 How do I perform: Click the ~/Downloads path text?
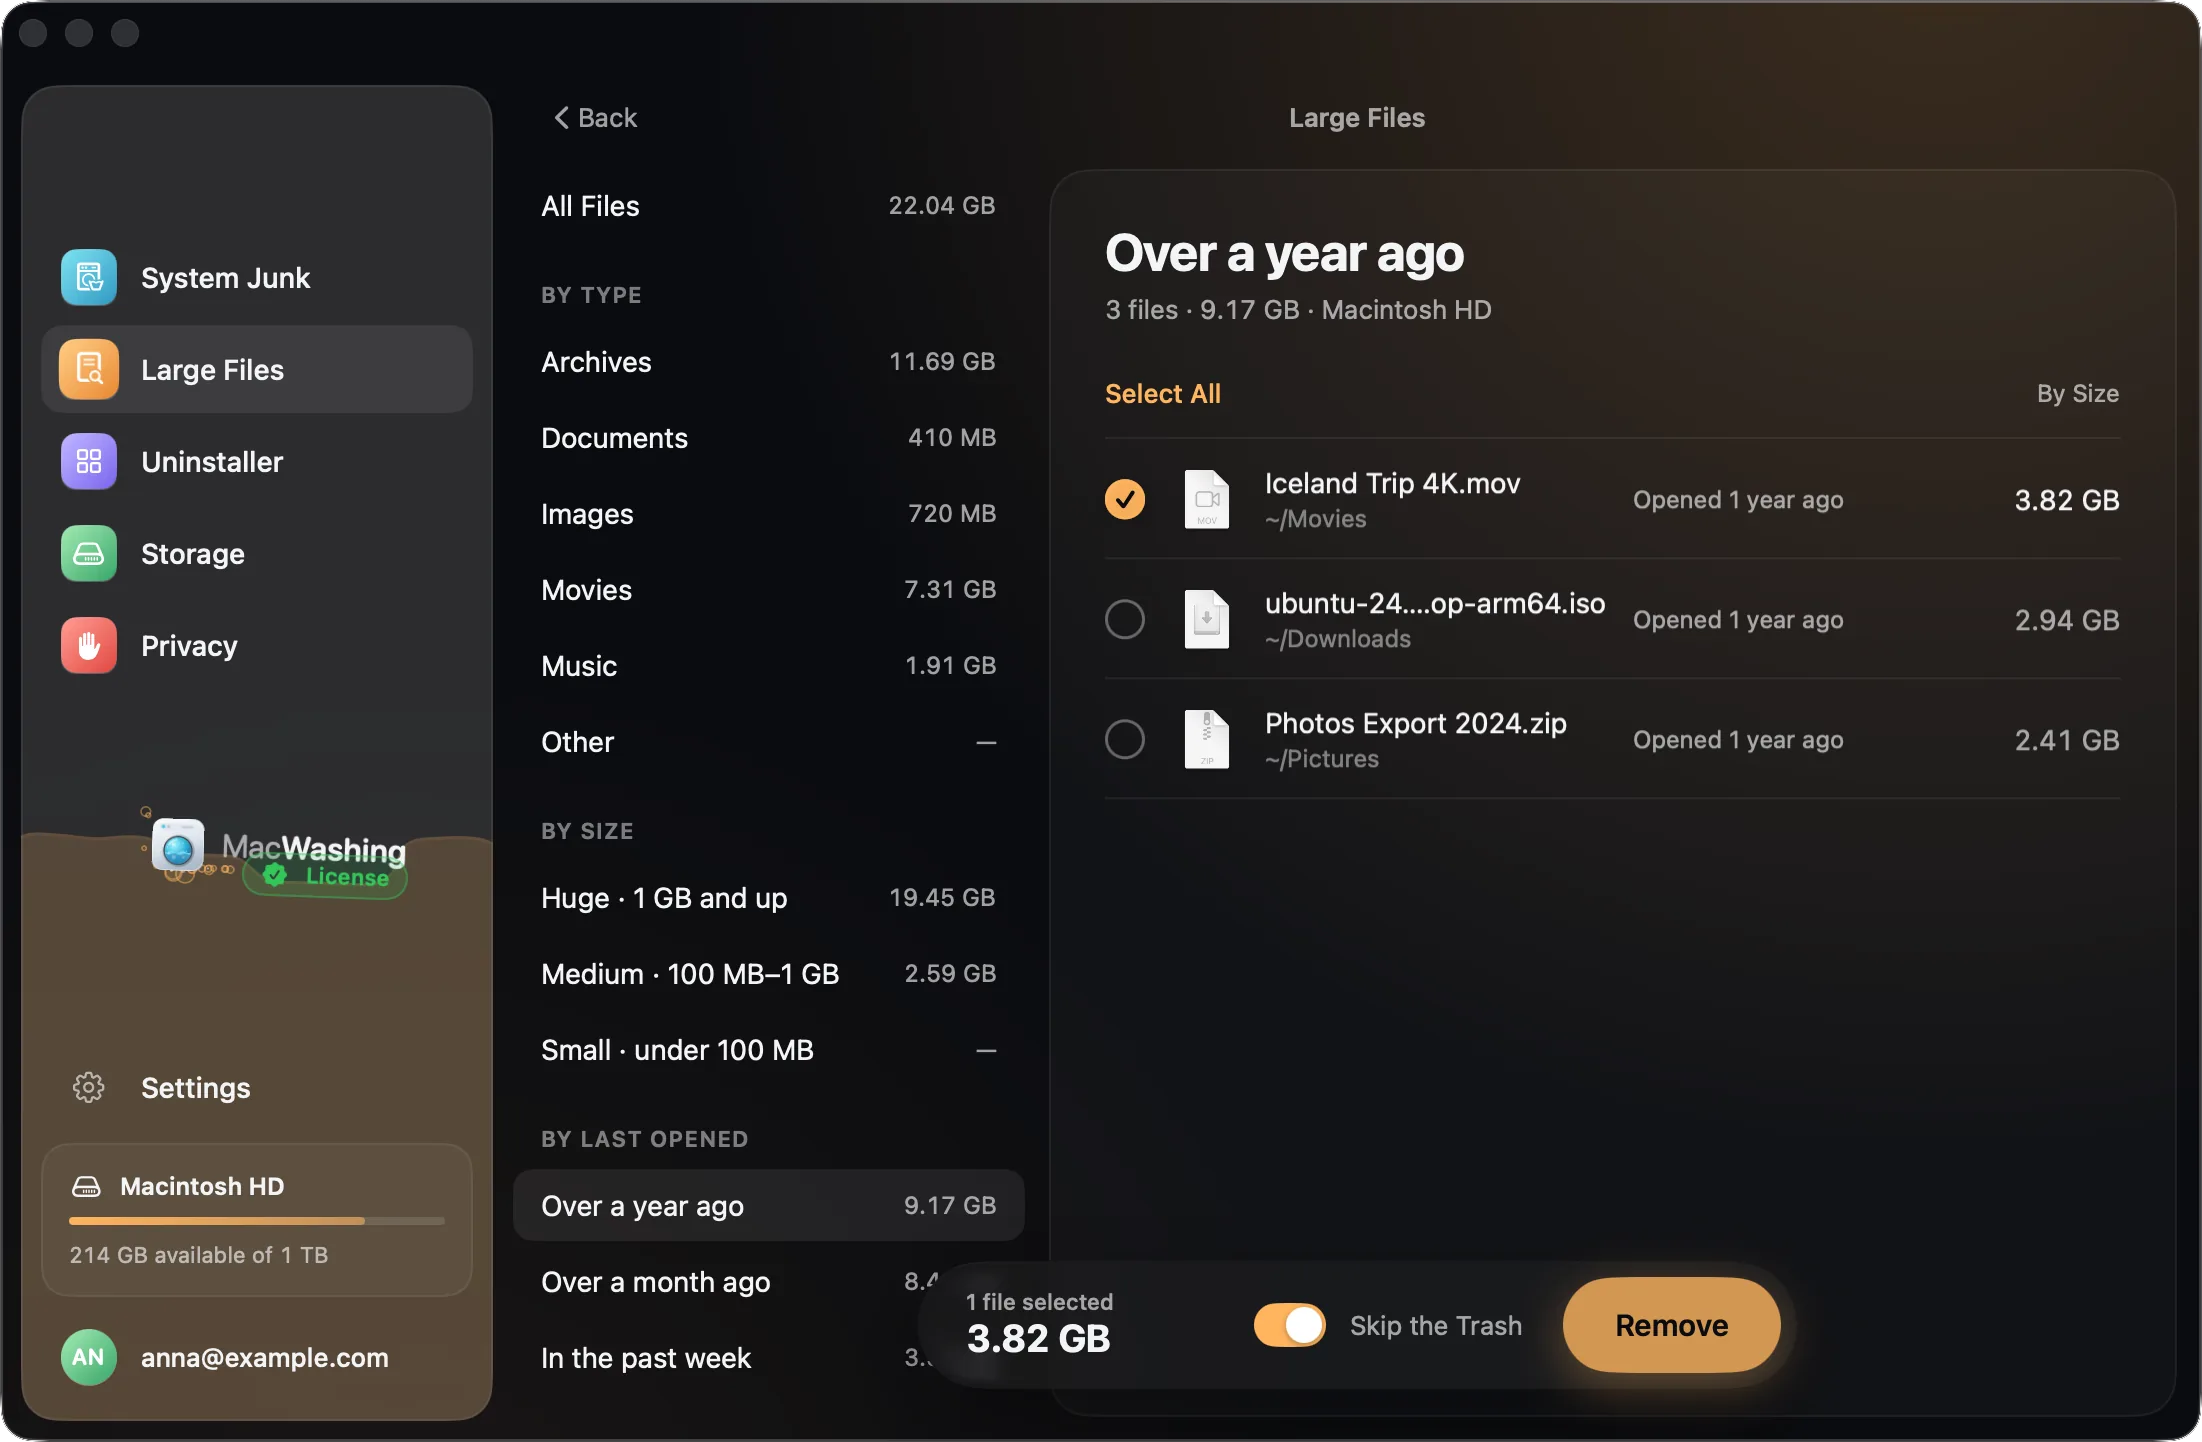1338,639
